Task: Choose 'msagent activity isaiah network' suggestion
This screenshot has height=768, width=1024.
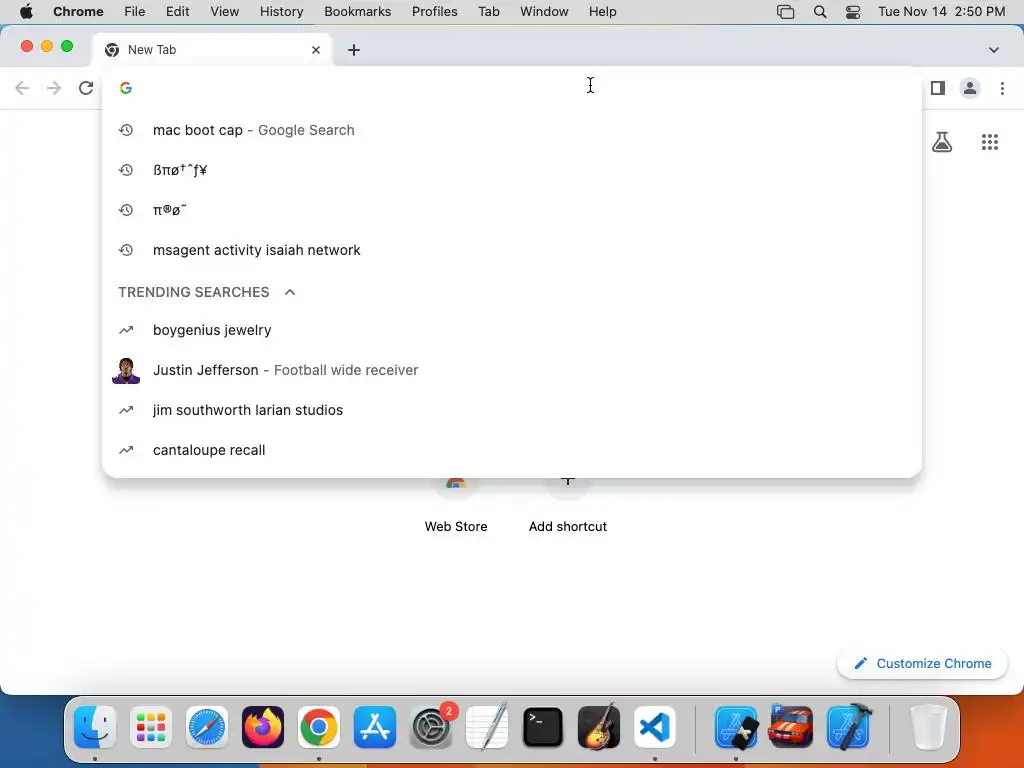Action: click(512, 249)
